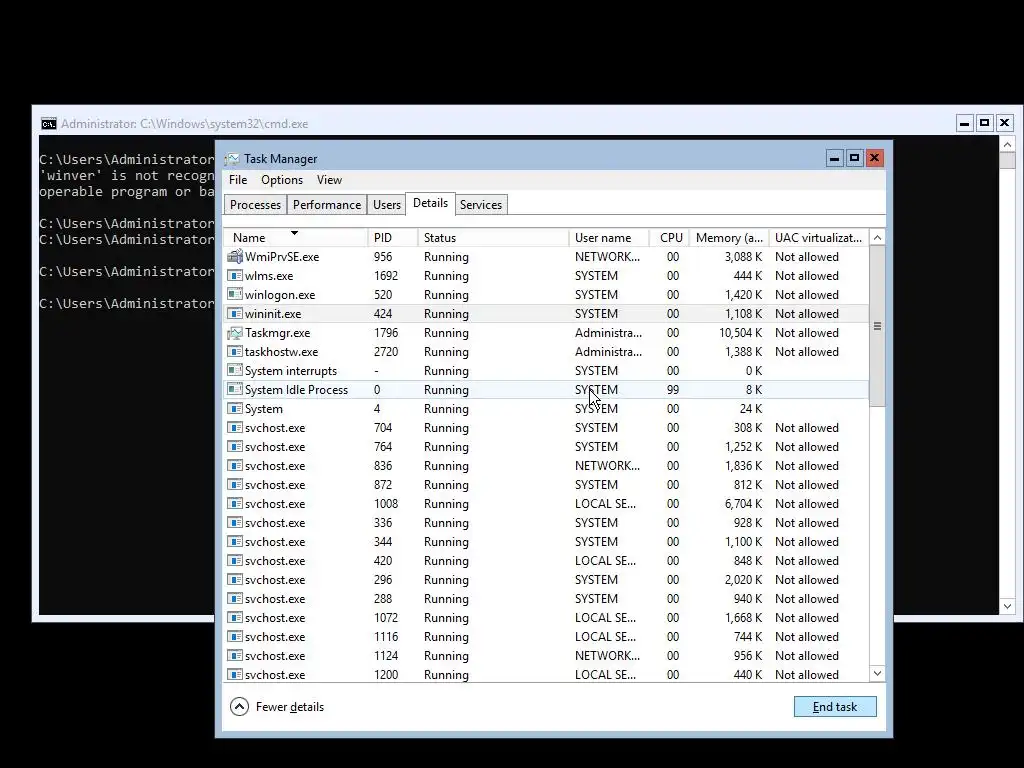The image size is (1024, 768).
Task: Click icon of svchost.exe PID 296
Action: [234, 579]
